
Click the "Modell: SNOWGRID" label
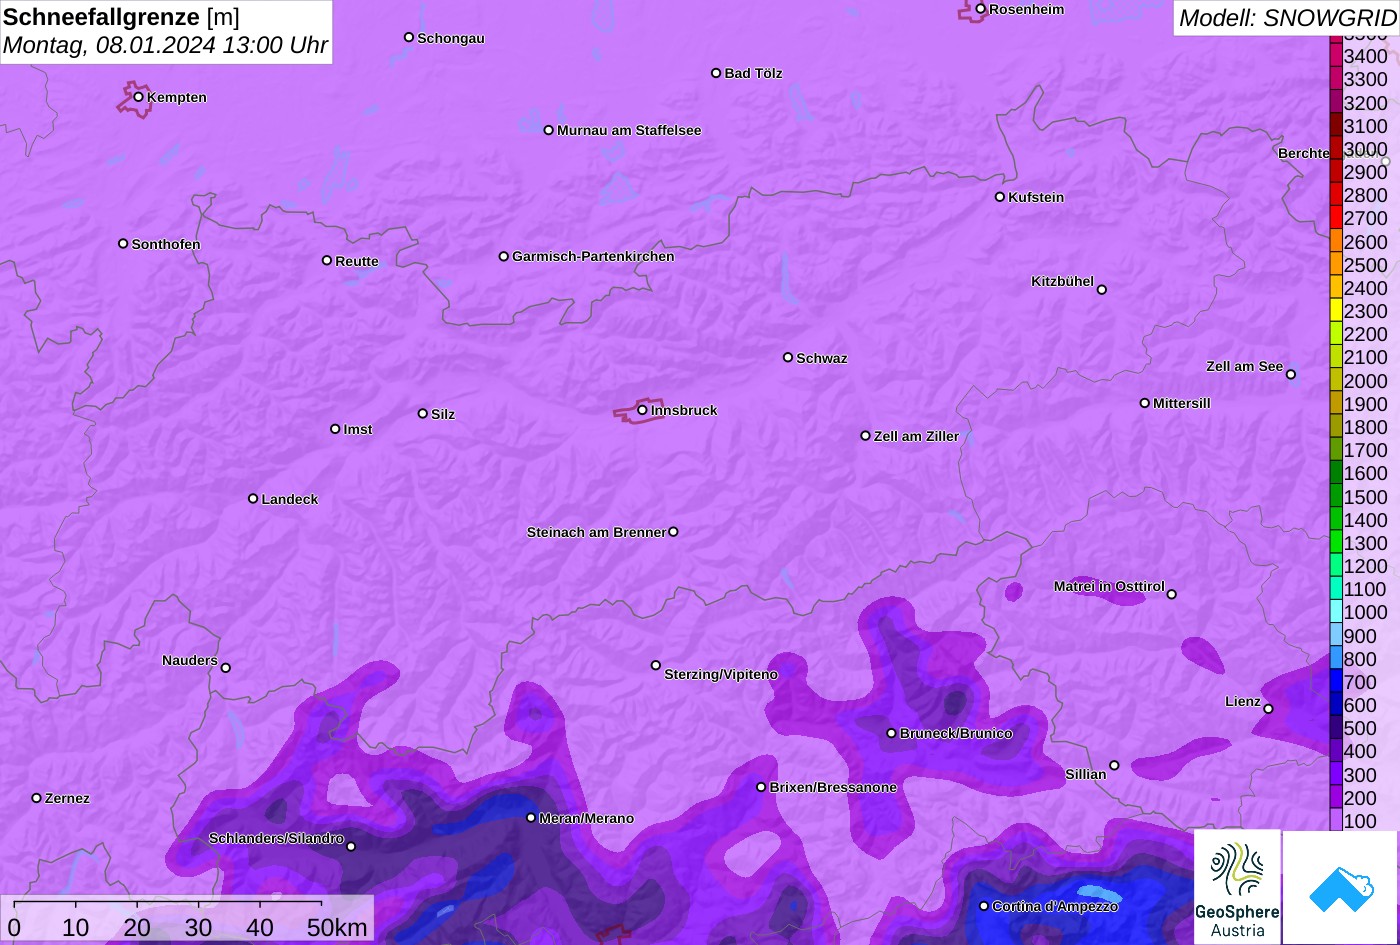point(1287,17)
